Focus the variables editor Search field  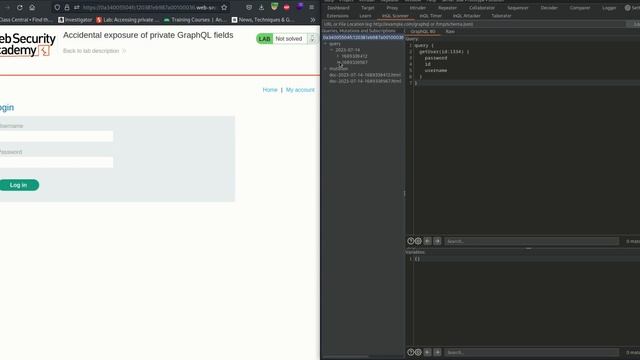pos(531,352)
